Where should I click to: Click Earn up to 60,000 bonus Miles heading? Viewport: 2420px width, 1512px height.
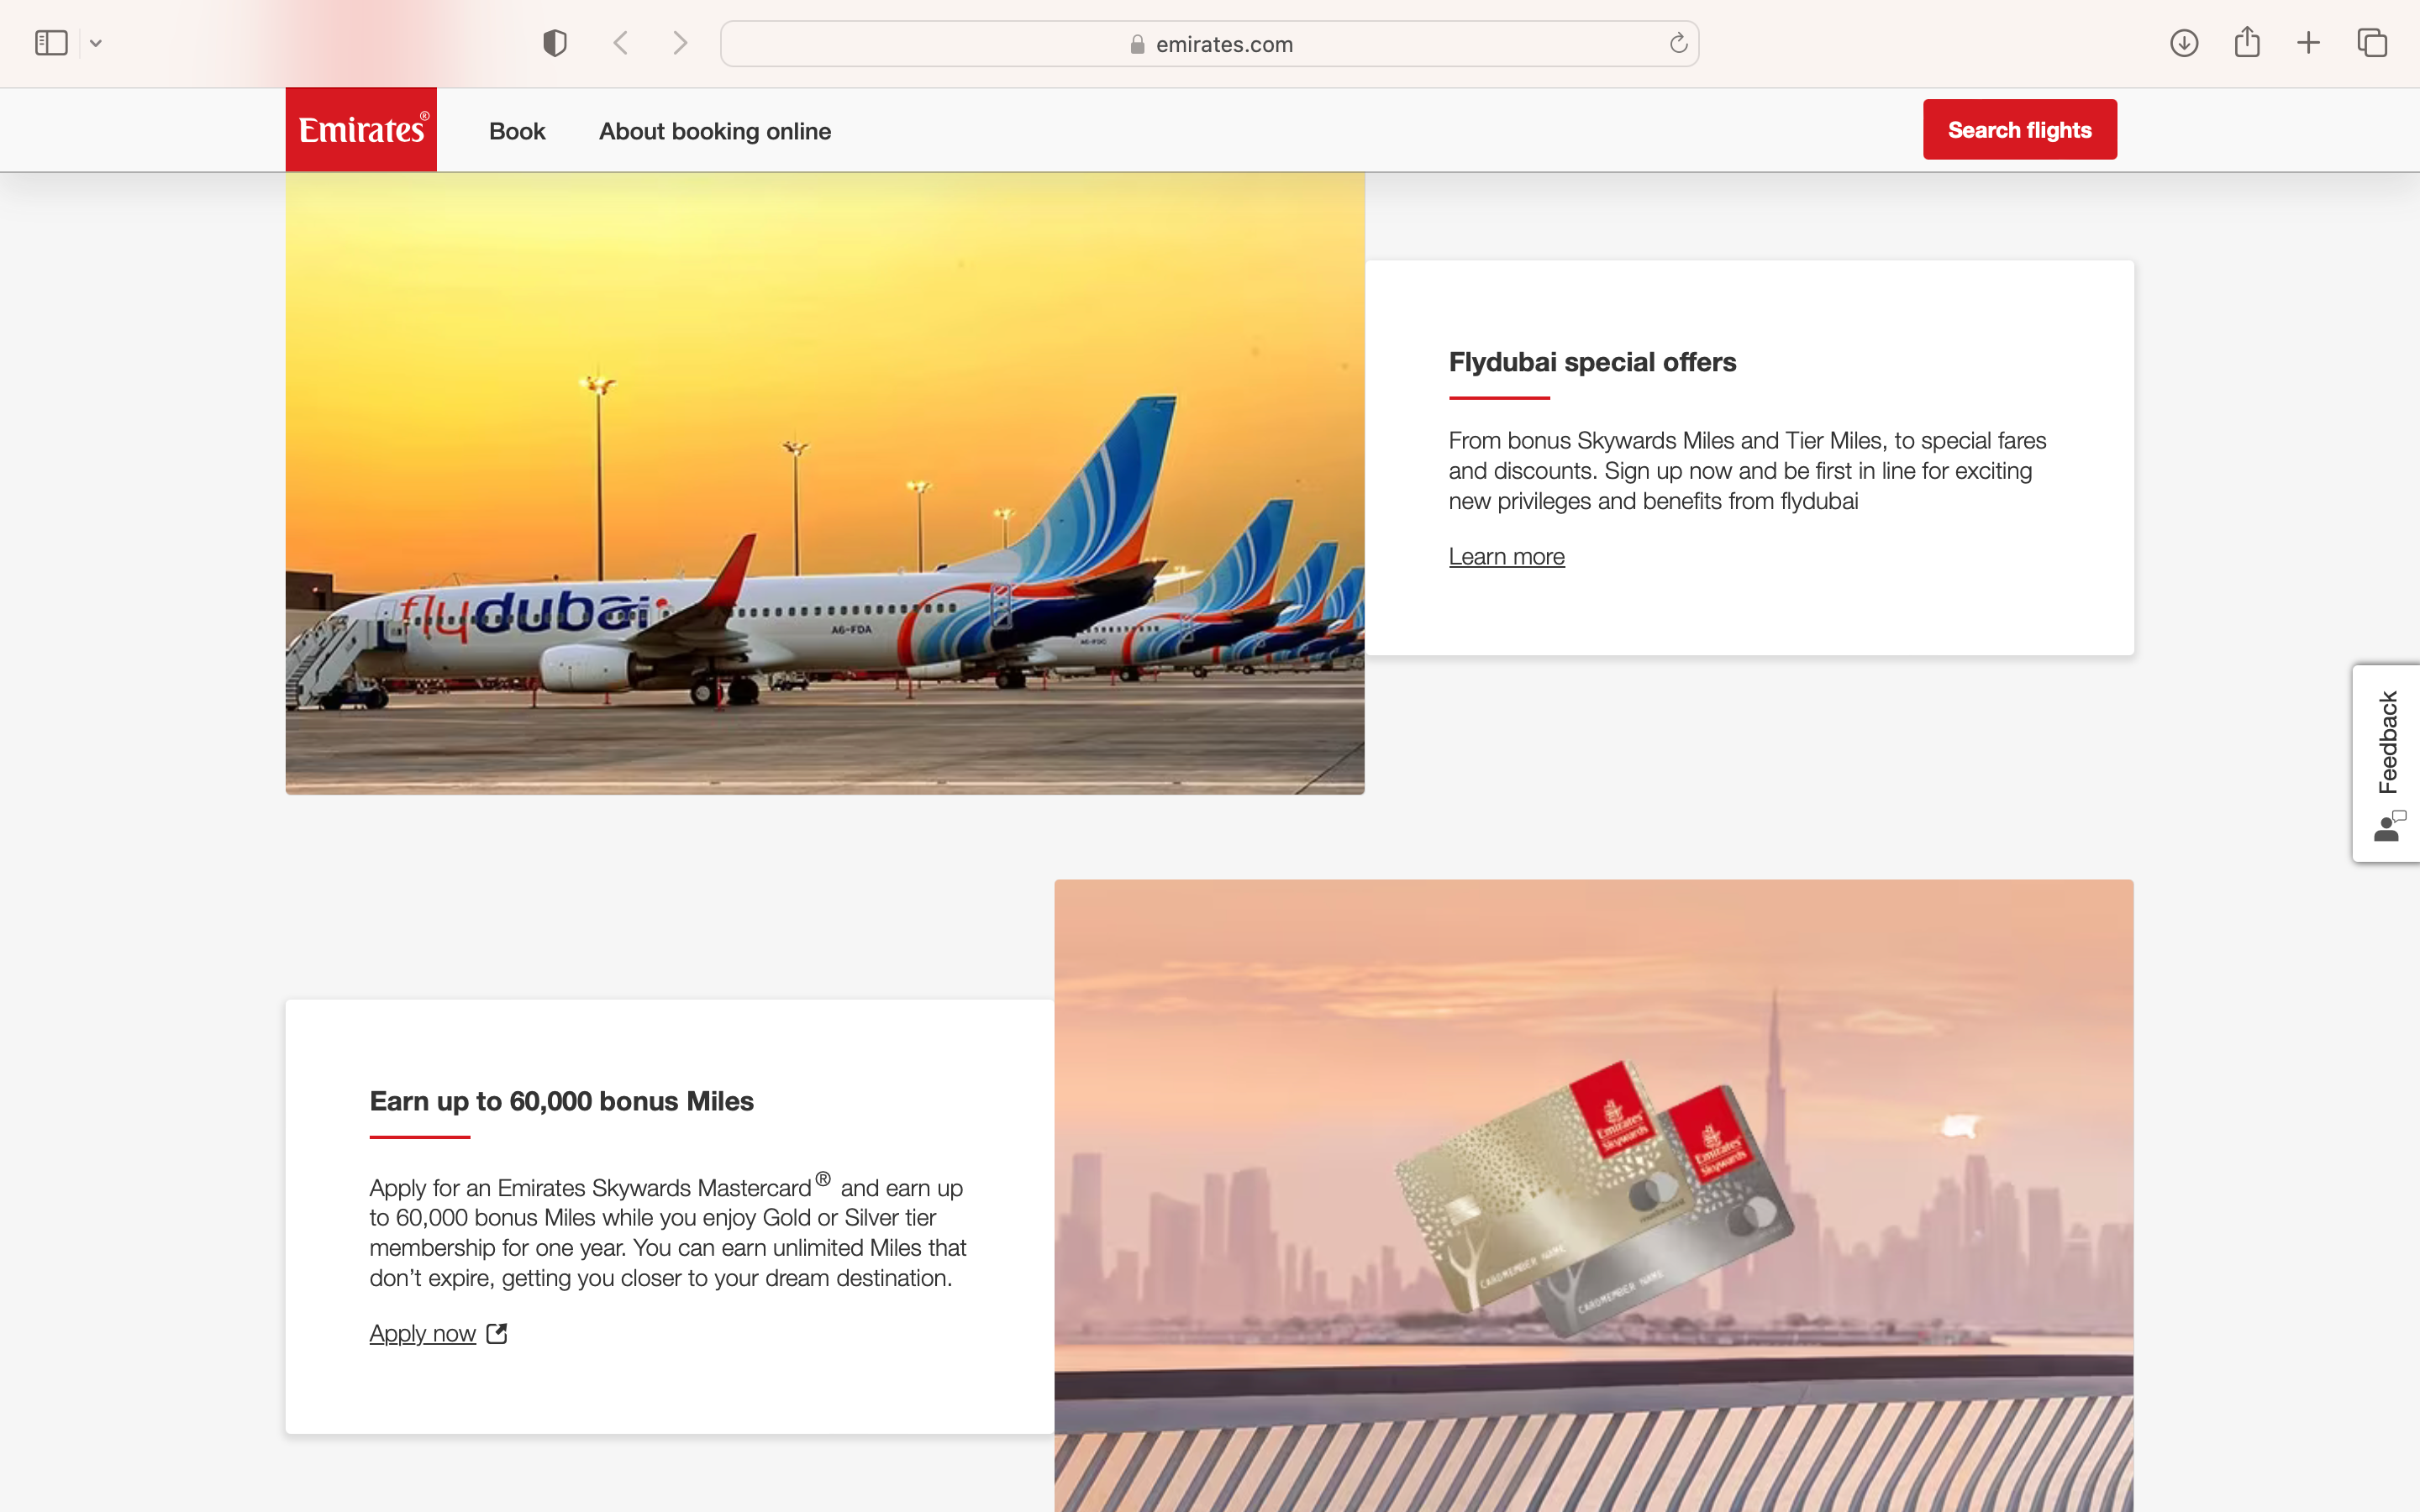click(561, 1101)
